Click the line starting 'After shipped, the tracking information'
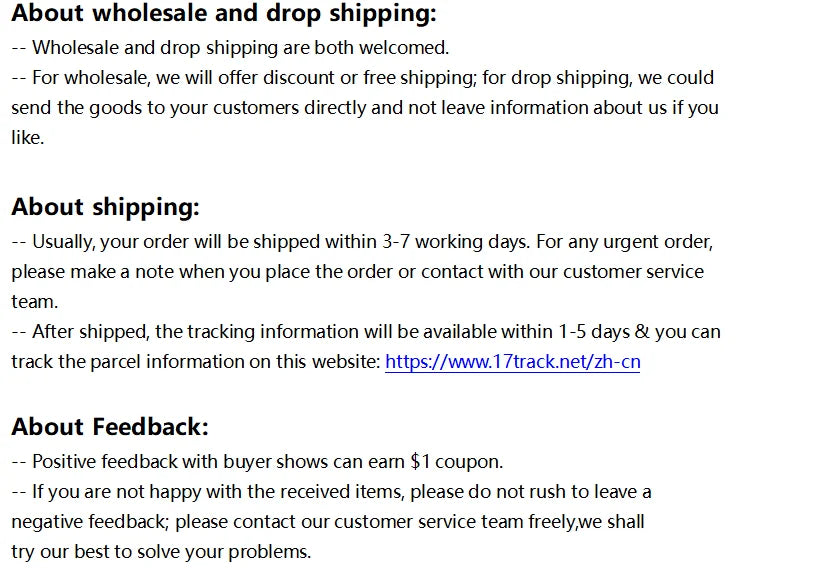The height and width of the screenshot is (572, 828). 365,332
